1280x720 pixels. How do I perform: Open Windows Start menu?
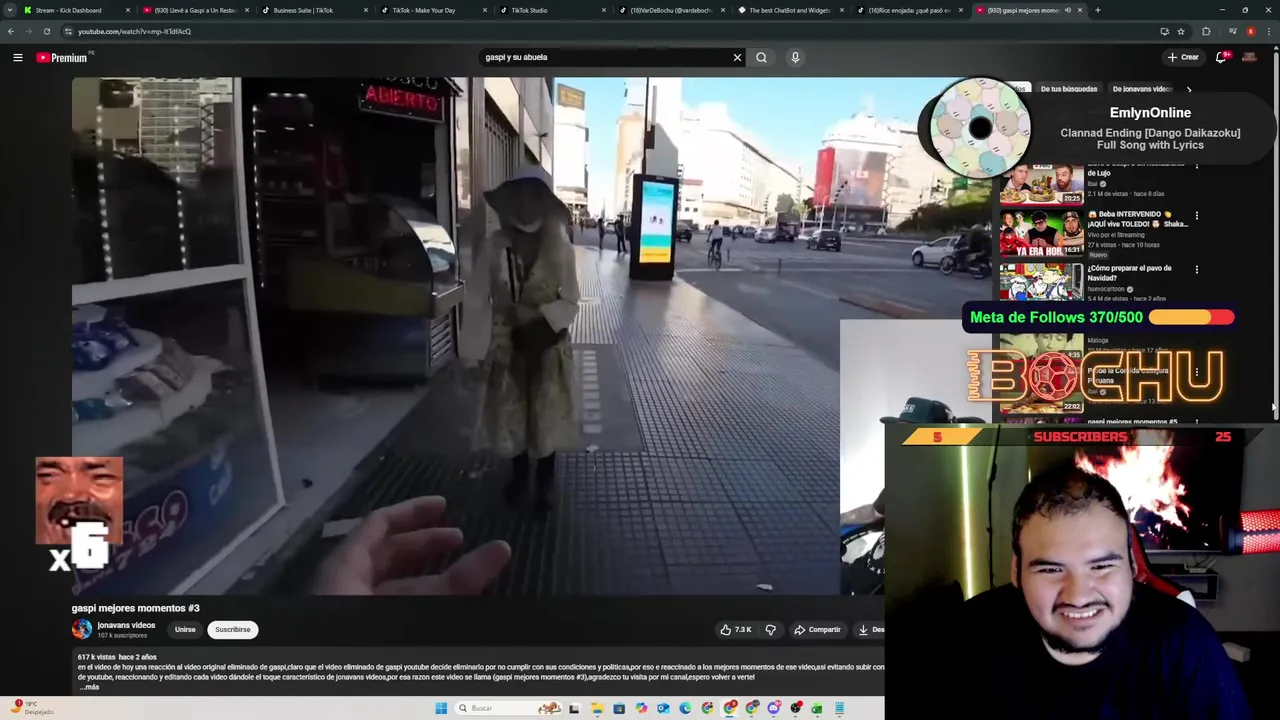pos(441,708)
